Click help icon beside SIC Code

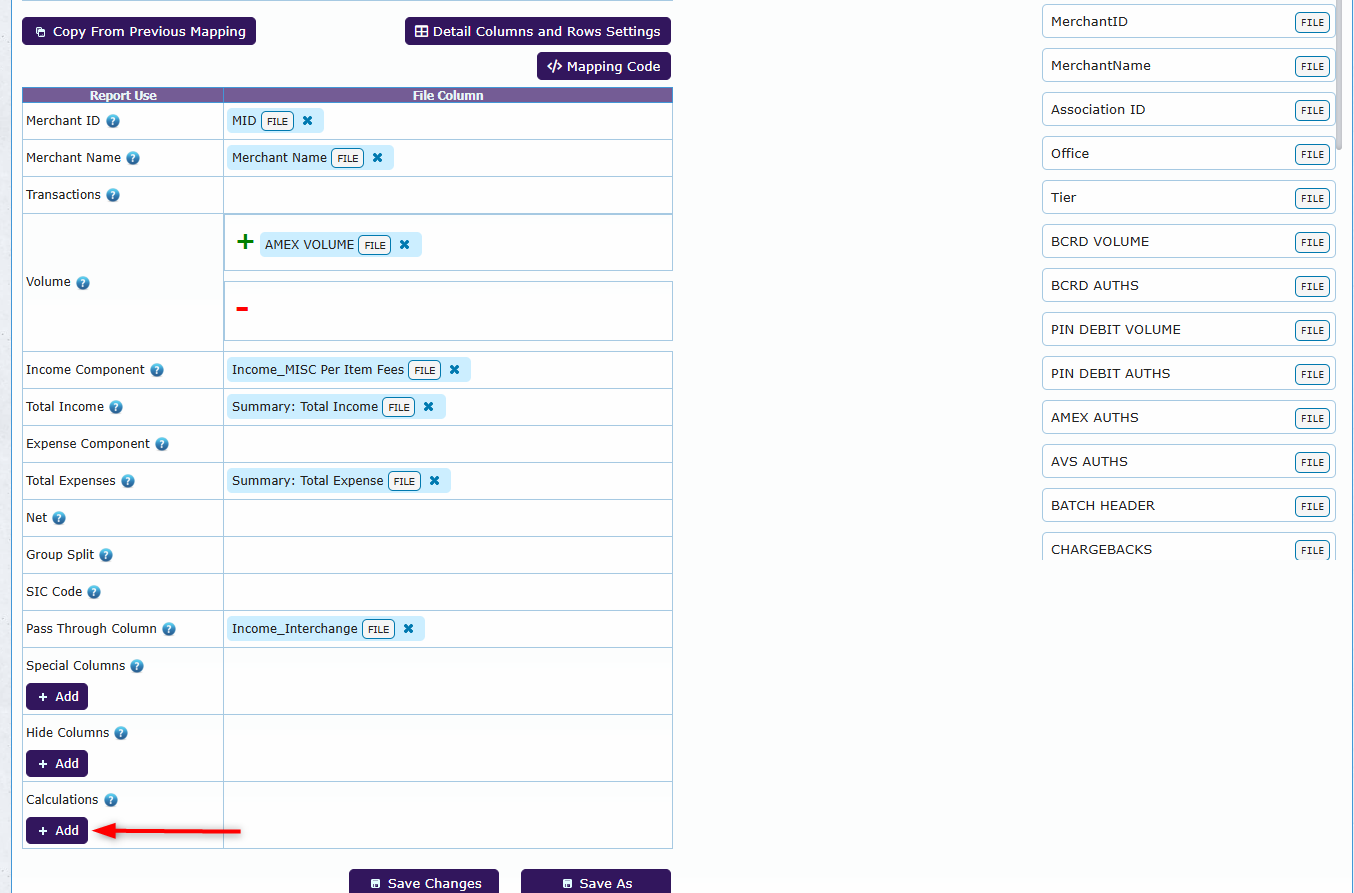[x=94, y=592]
